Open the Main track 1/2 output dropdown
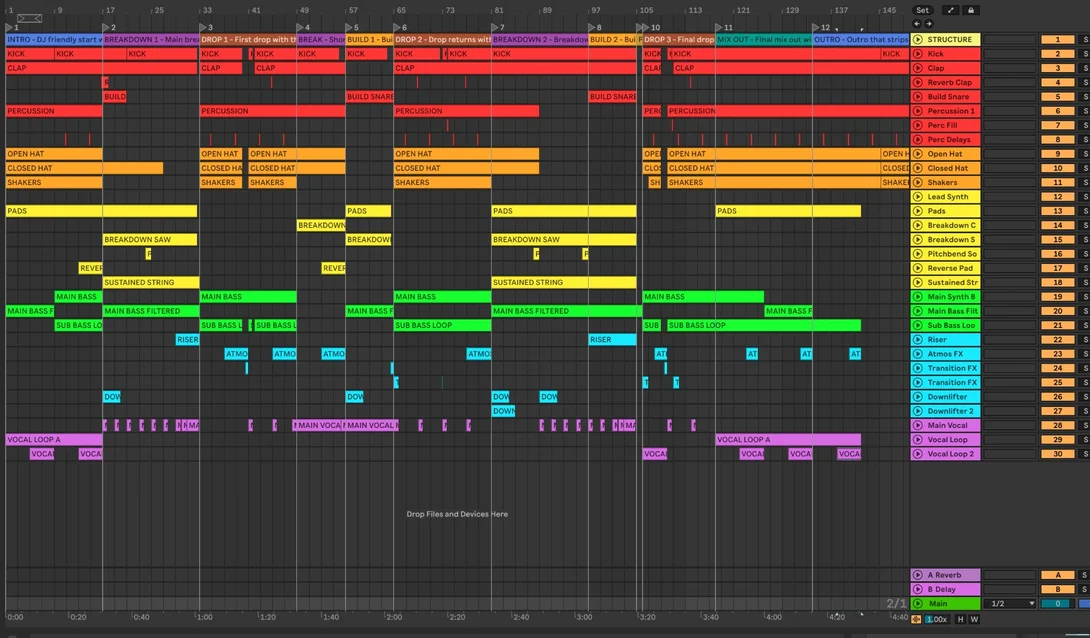This screenshot has height=638, width=1090. click(x=1009, y=603)
